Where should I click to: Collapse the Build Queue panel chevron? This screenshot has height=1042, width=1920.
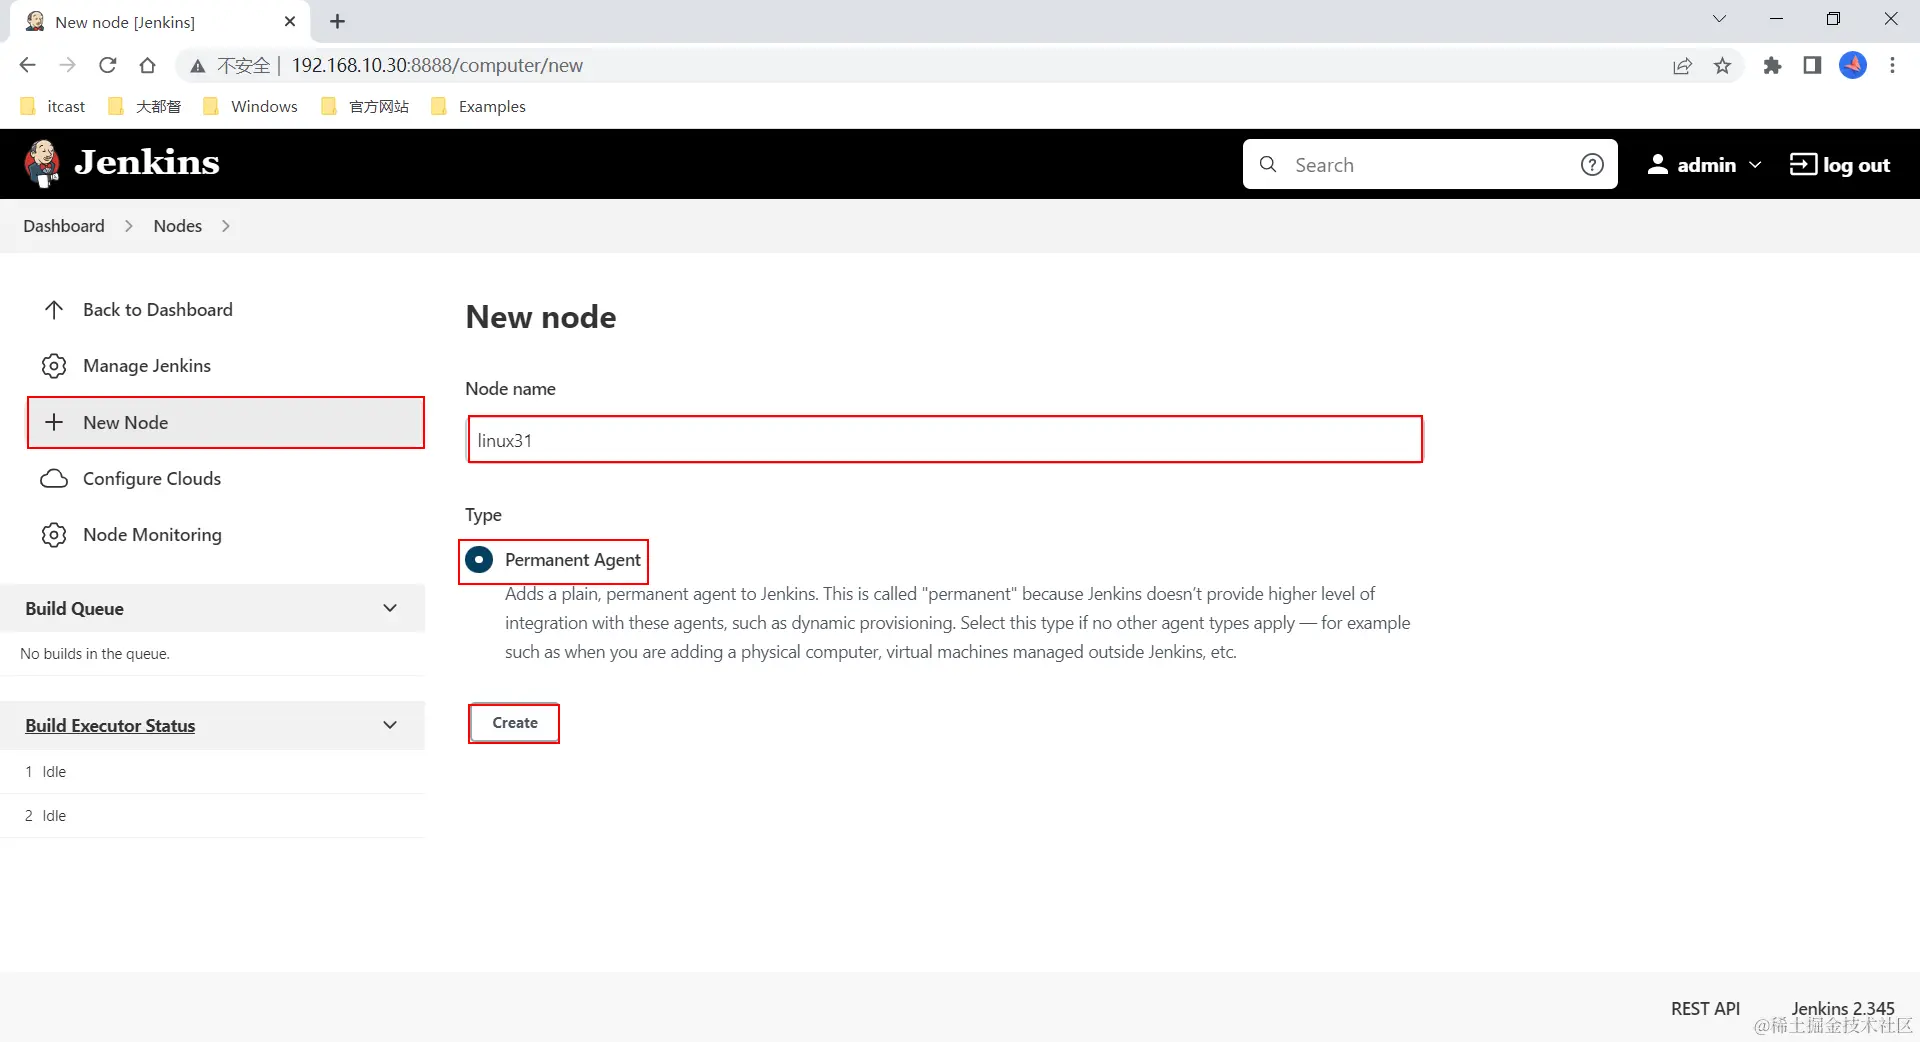(390, 608)
